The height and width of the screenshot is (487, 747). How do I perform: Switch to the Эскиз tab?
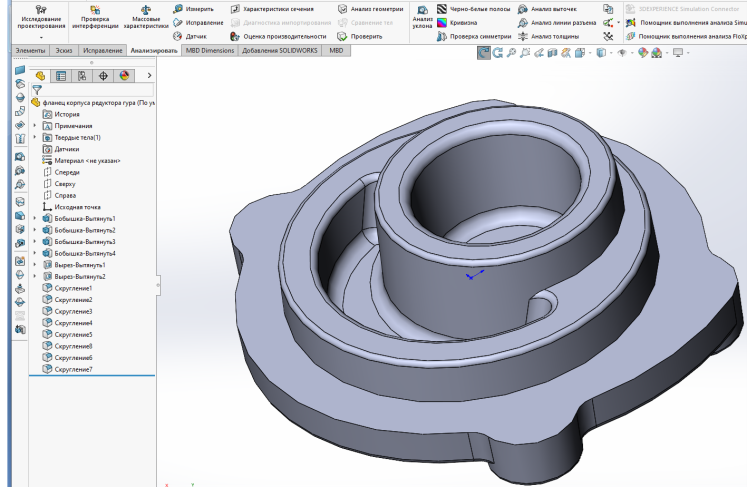coord(63,49)
